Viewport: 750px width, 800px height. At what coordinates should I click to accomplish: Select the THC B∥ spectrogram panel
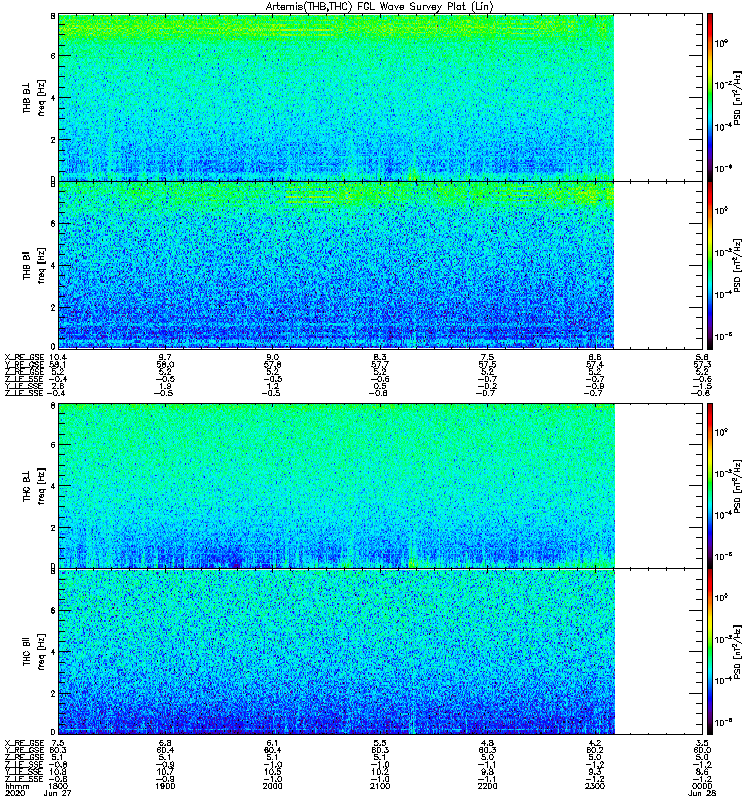click(381, 652)
